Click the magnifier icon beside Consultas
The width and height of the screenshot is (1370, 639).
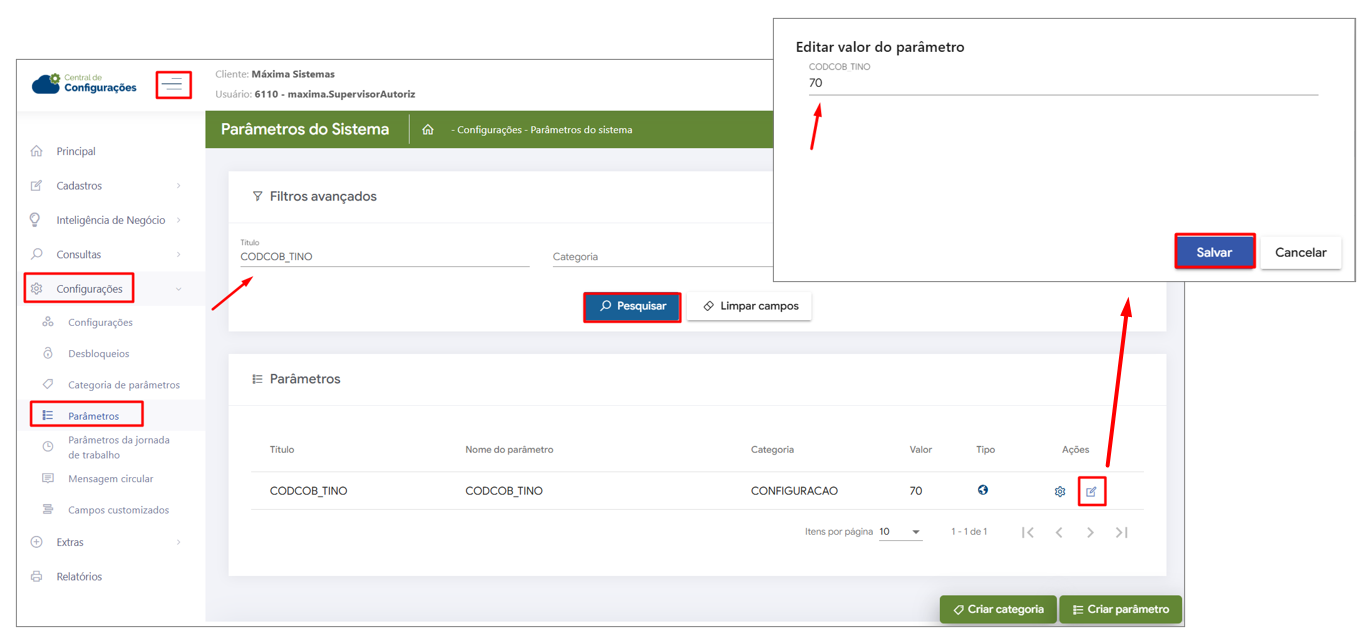pos(37,254)
